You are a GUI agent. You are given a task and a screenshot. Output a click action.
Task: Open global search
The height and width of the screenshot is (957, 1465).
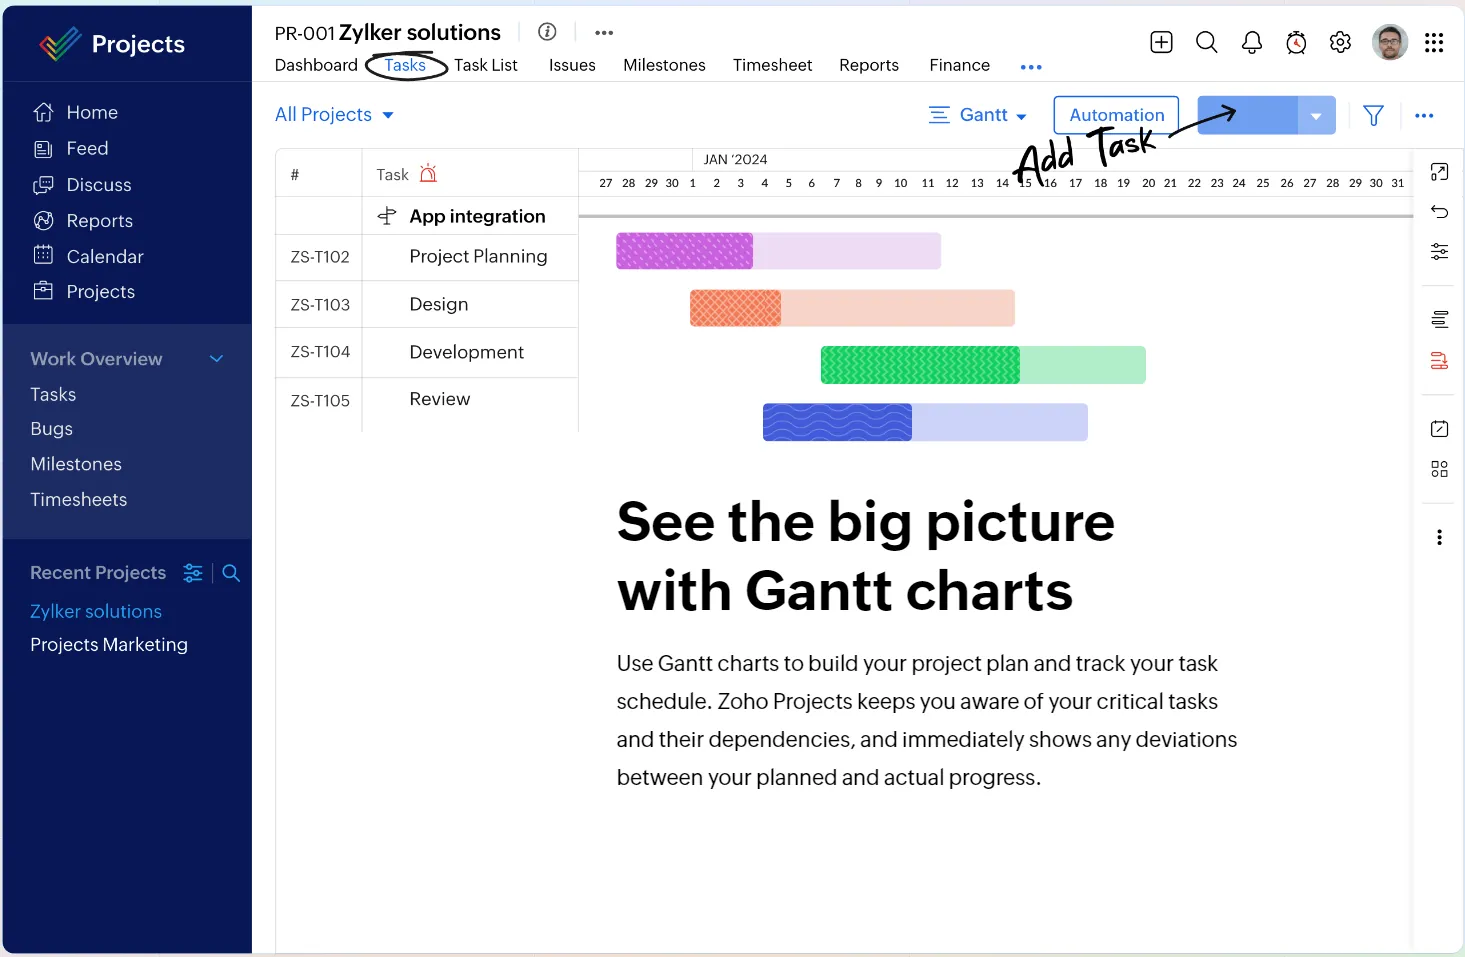(x=1206, y=42)
